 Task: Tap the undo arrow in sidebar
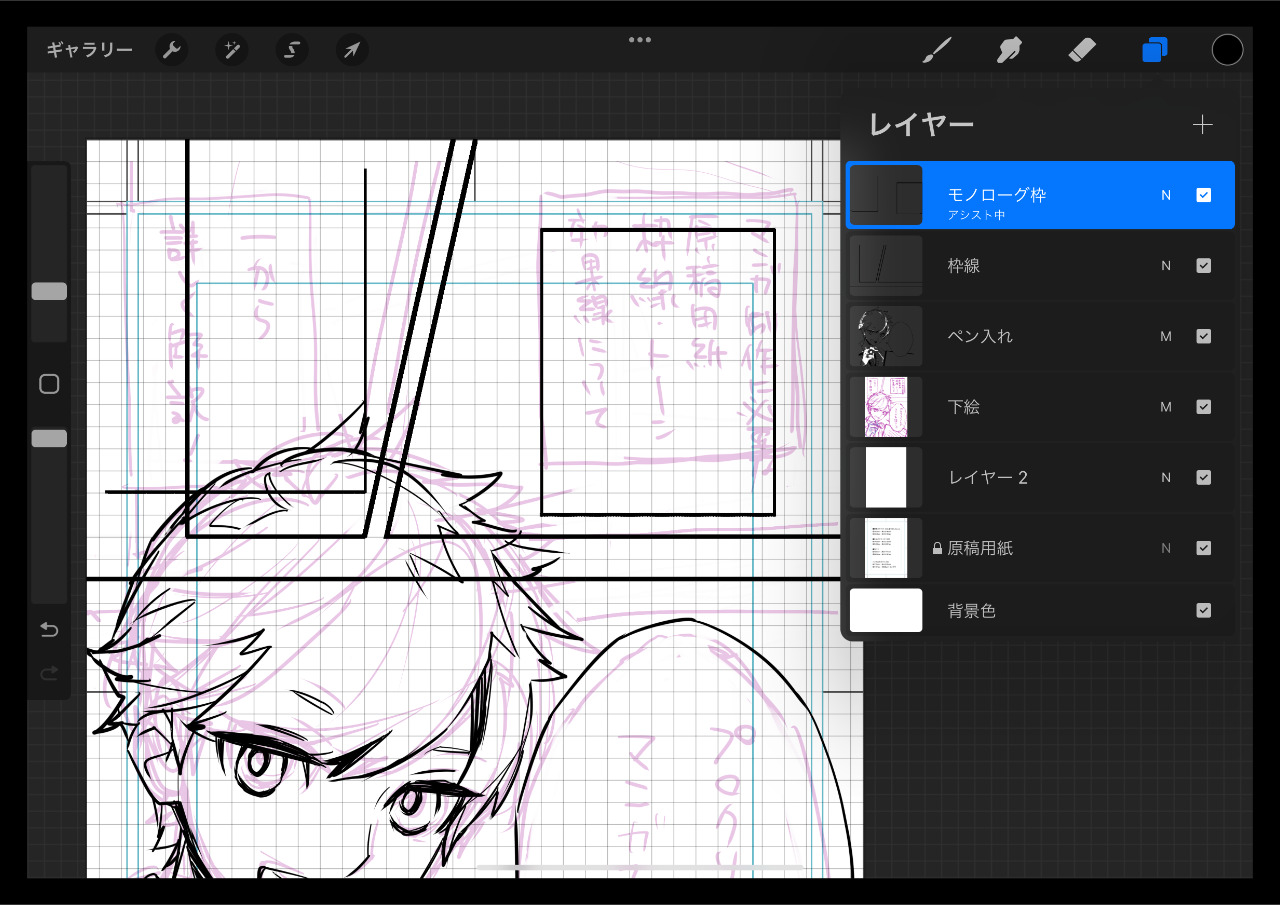tap(49, 630)
